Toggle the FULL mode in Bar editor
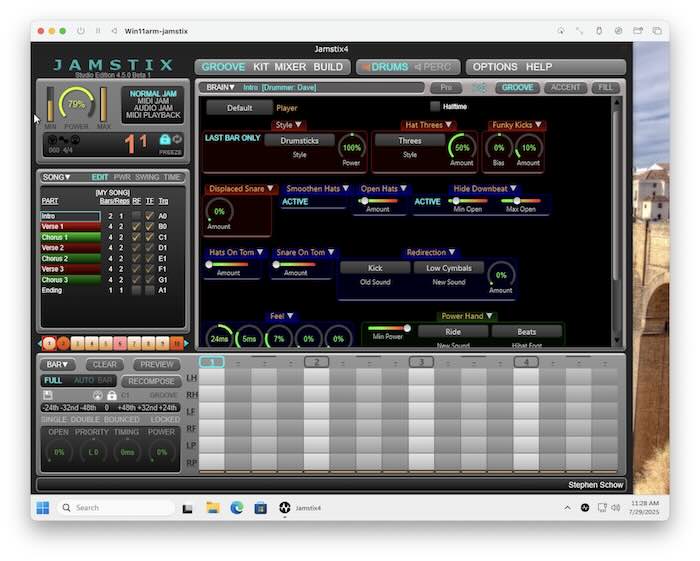 53,380
